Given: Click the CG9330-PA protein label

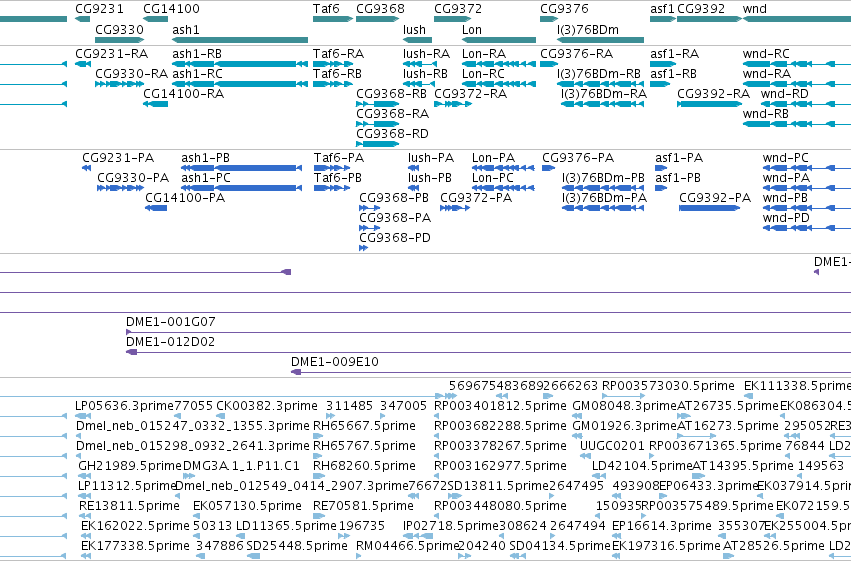Looking at the screenshot, I should 133,178.
